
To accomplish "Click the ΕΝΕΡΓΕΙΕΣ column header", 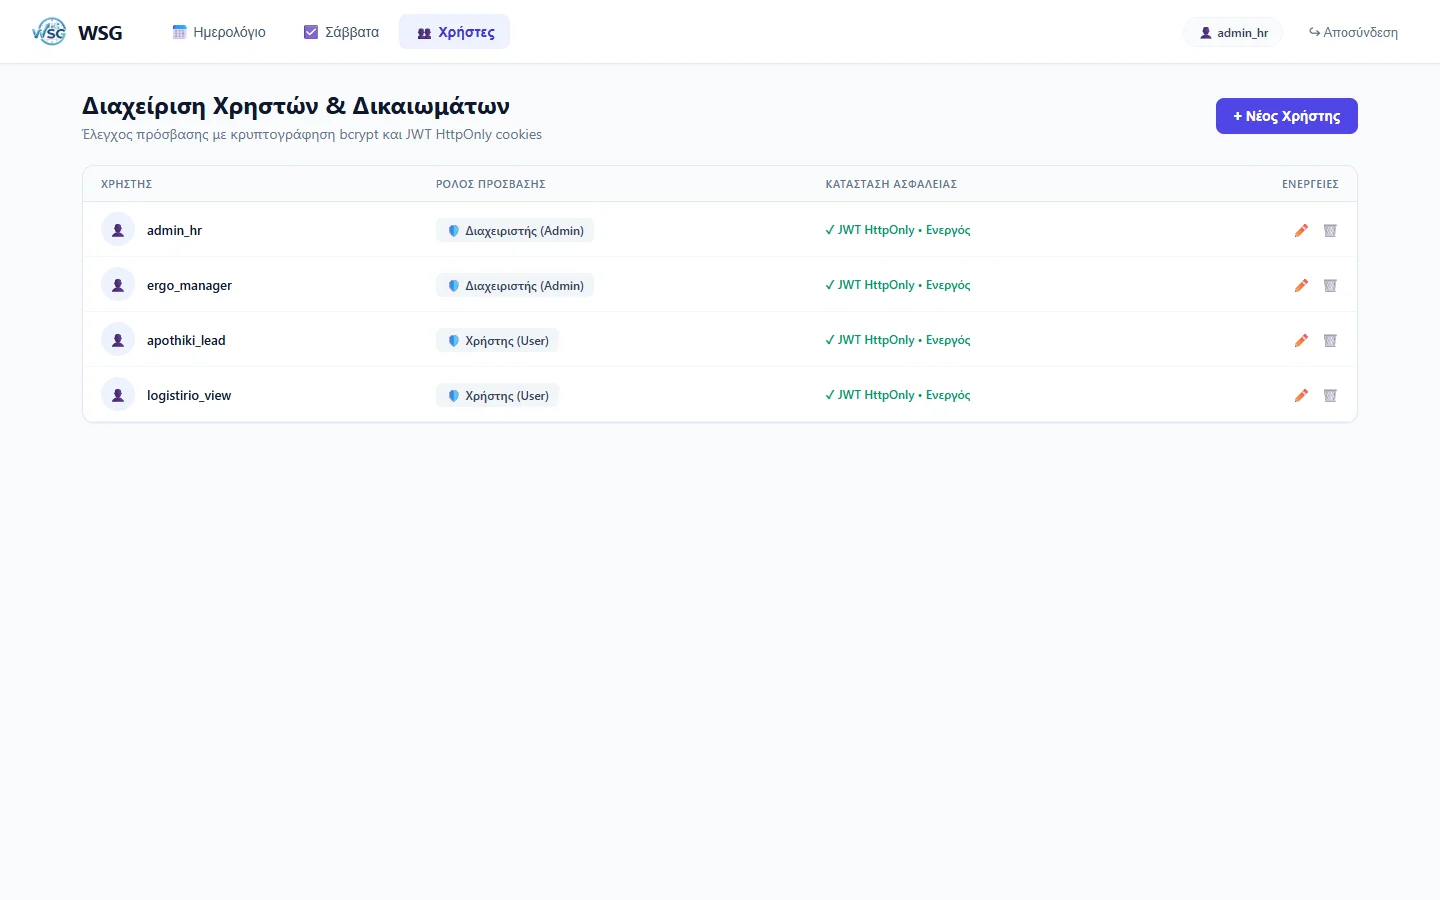I will [x=1310, y=184].
